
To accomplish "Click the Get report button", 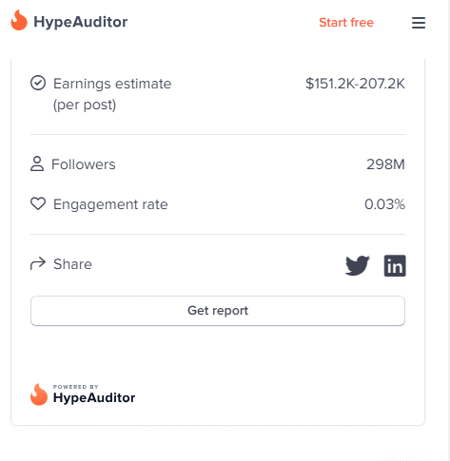I will 218,311.
